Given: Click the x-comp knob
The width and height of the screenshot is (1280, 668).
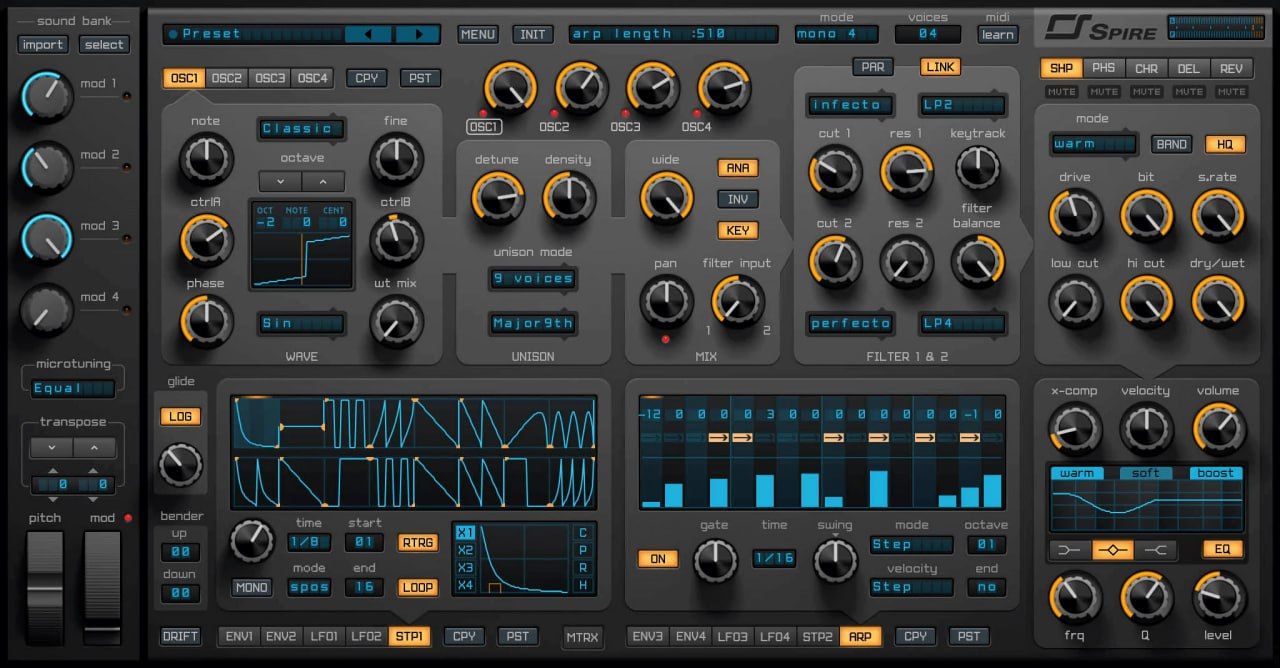Looking at the screenshot, I should click(x=1075, y=428).
